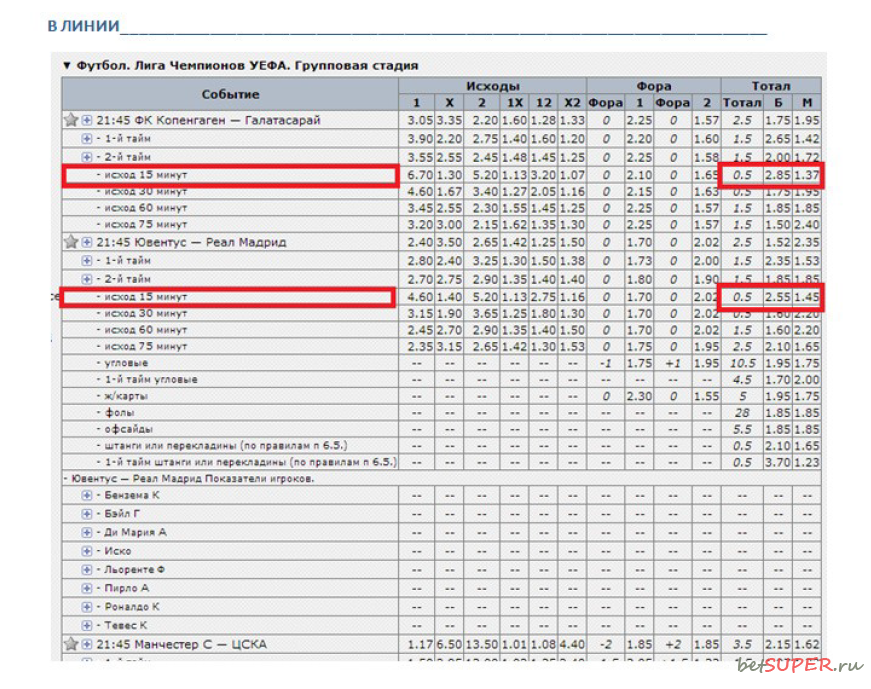The image size is (871, 689).
Task: Click the ж/карты row label
Action: pos(126,396)
